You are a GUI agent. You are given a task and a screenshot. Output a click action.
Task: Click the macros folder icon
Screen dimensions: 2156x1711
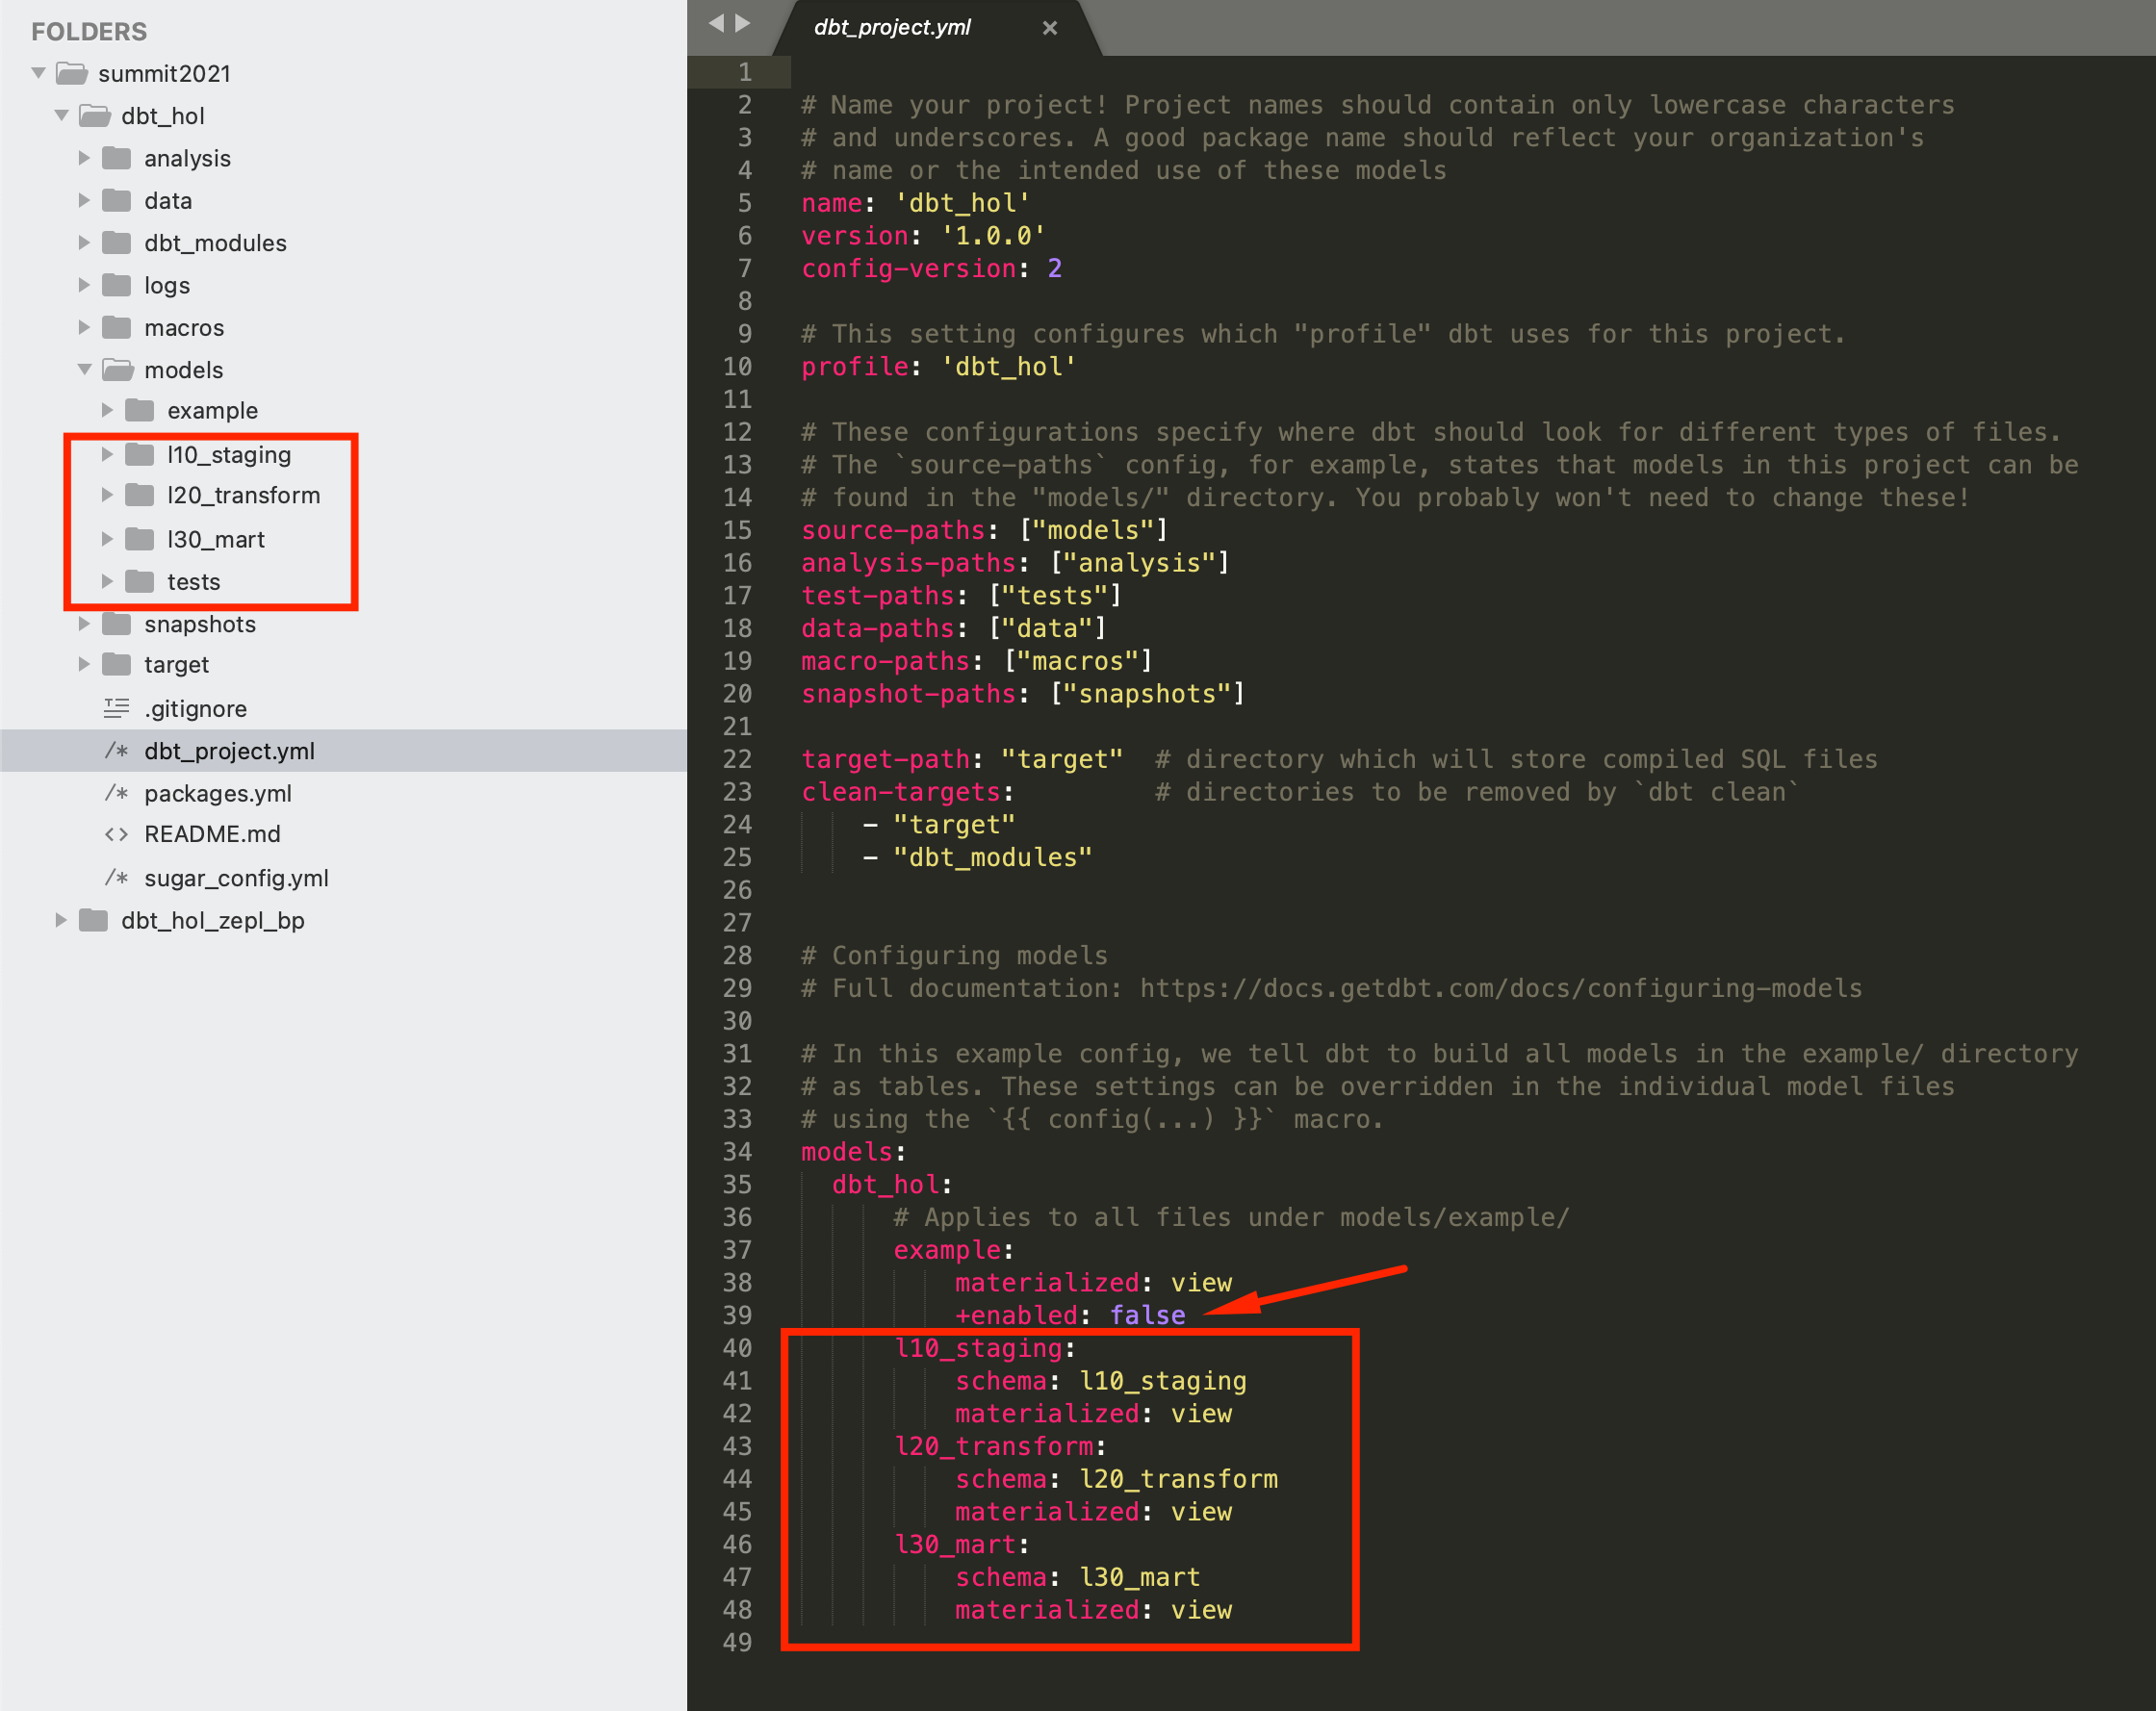117,327
